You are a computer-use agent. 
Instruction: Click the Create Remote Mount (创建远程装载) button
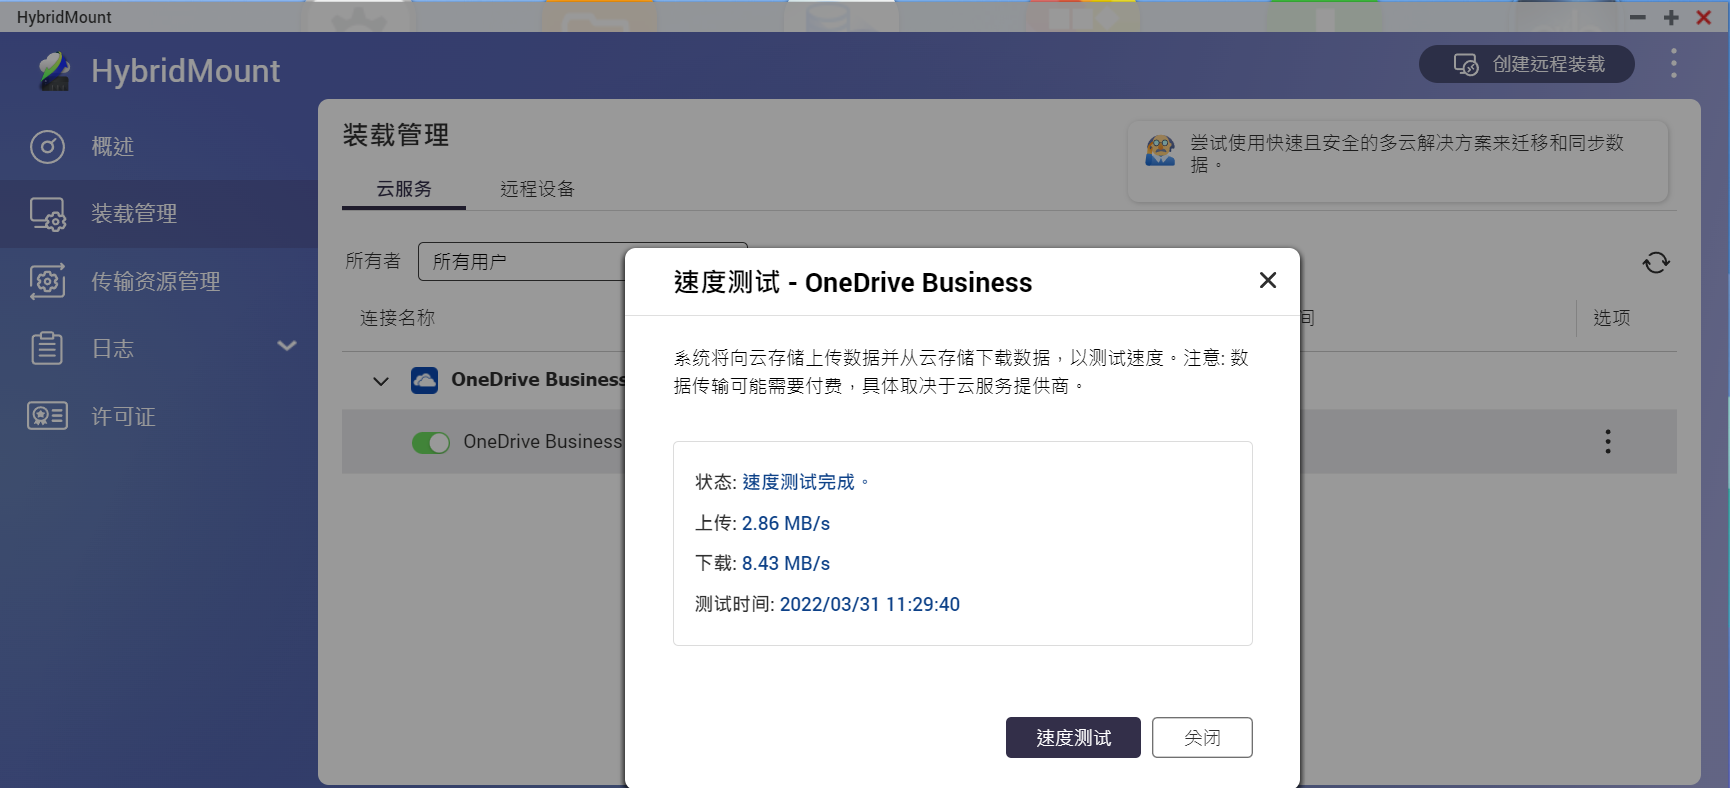pos(1527,64)
